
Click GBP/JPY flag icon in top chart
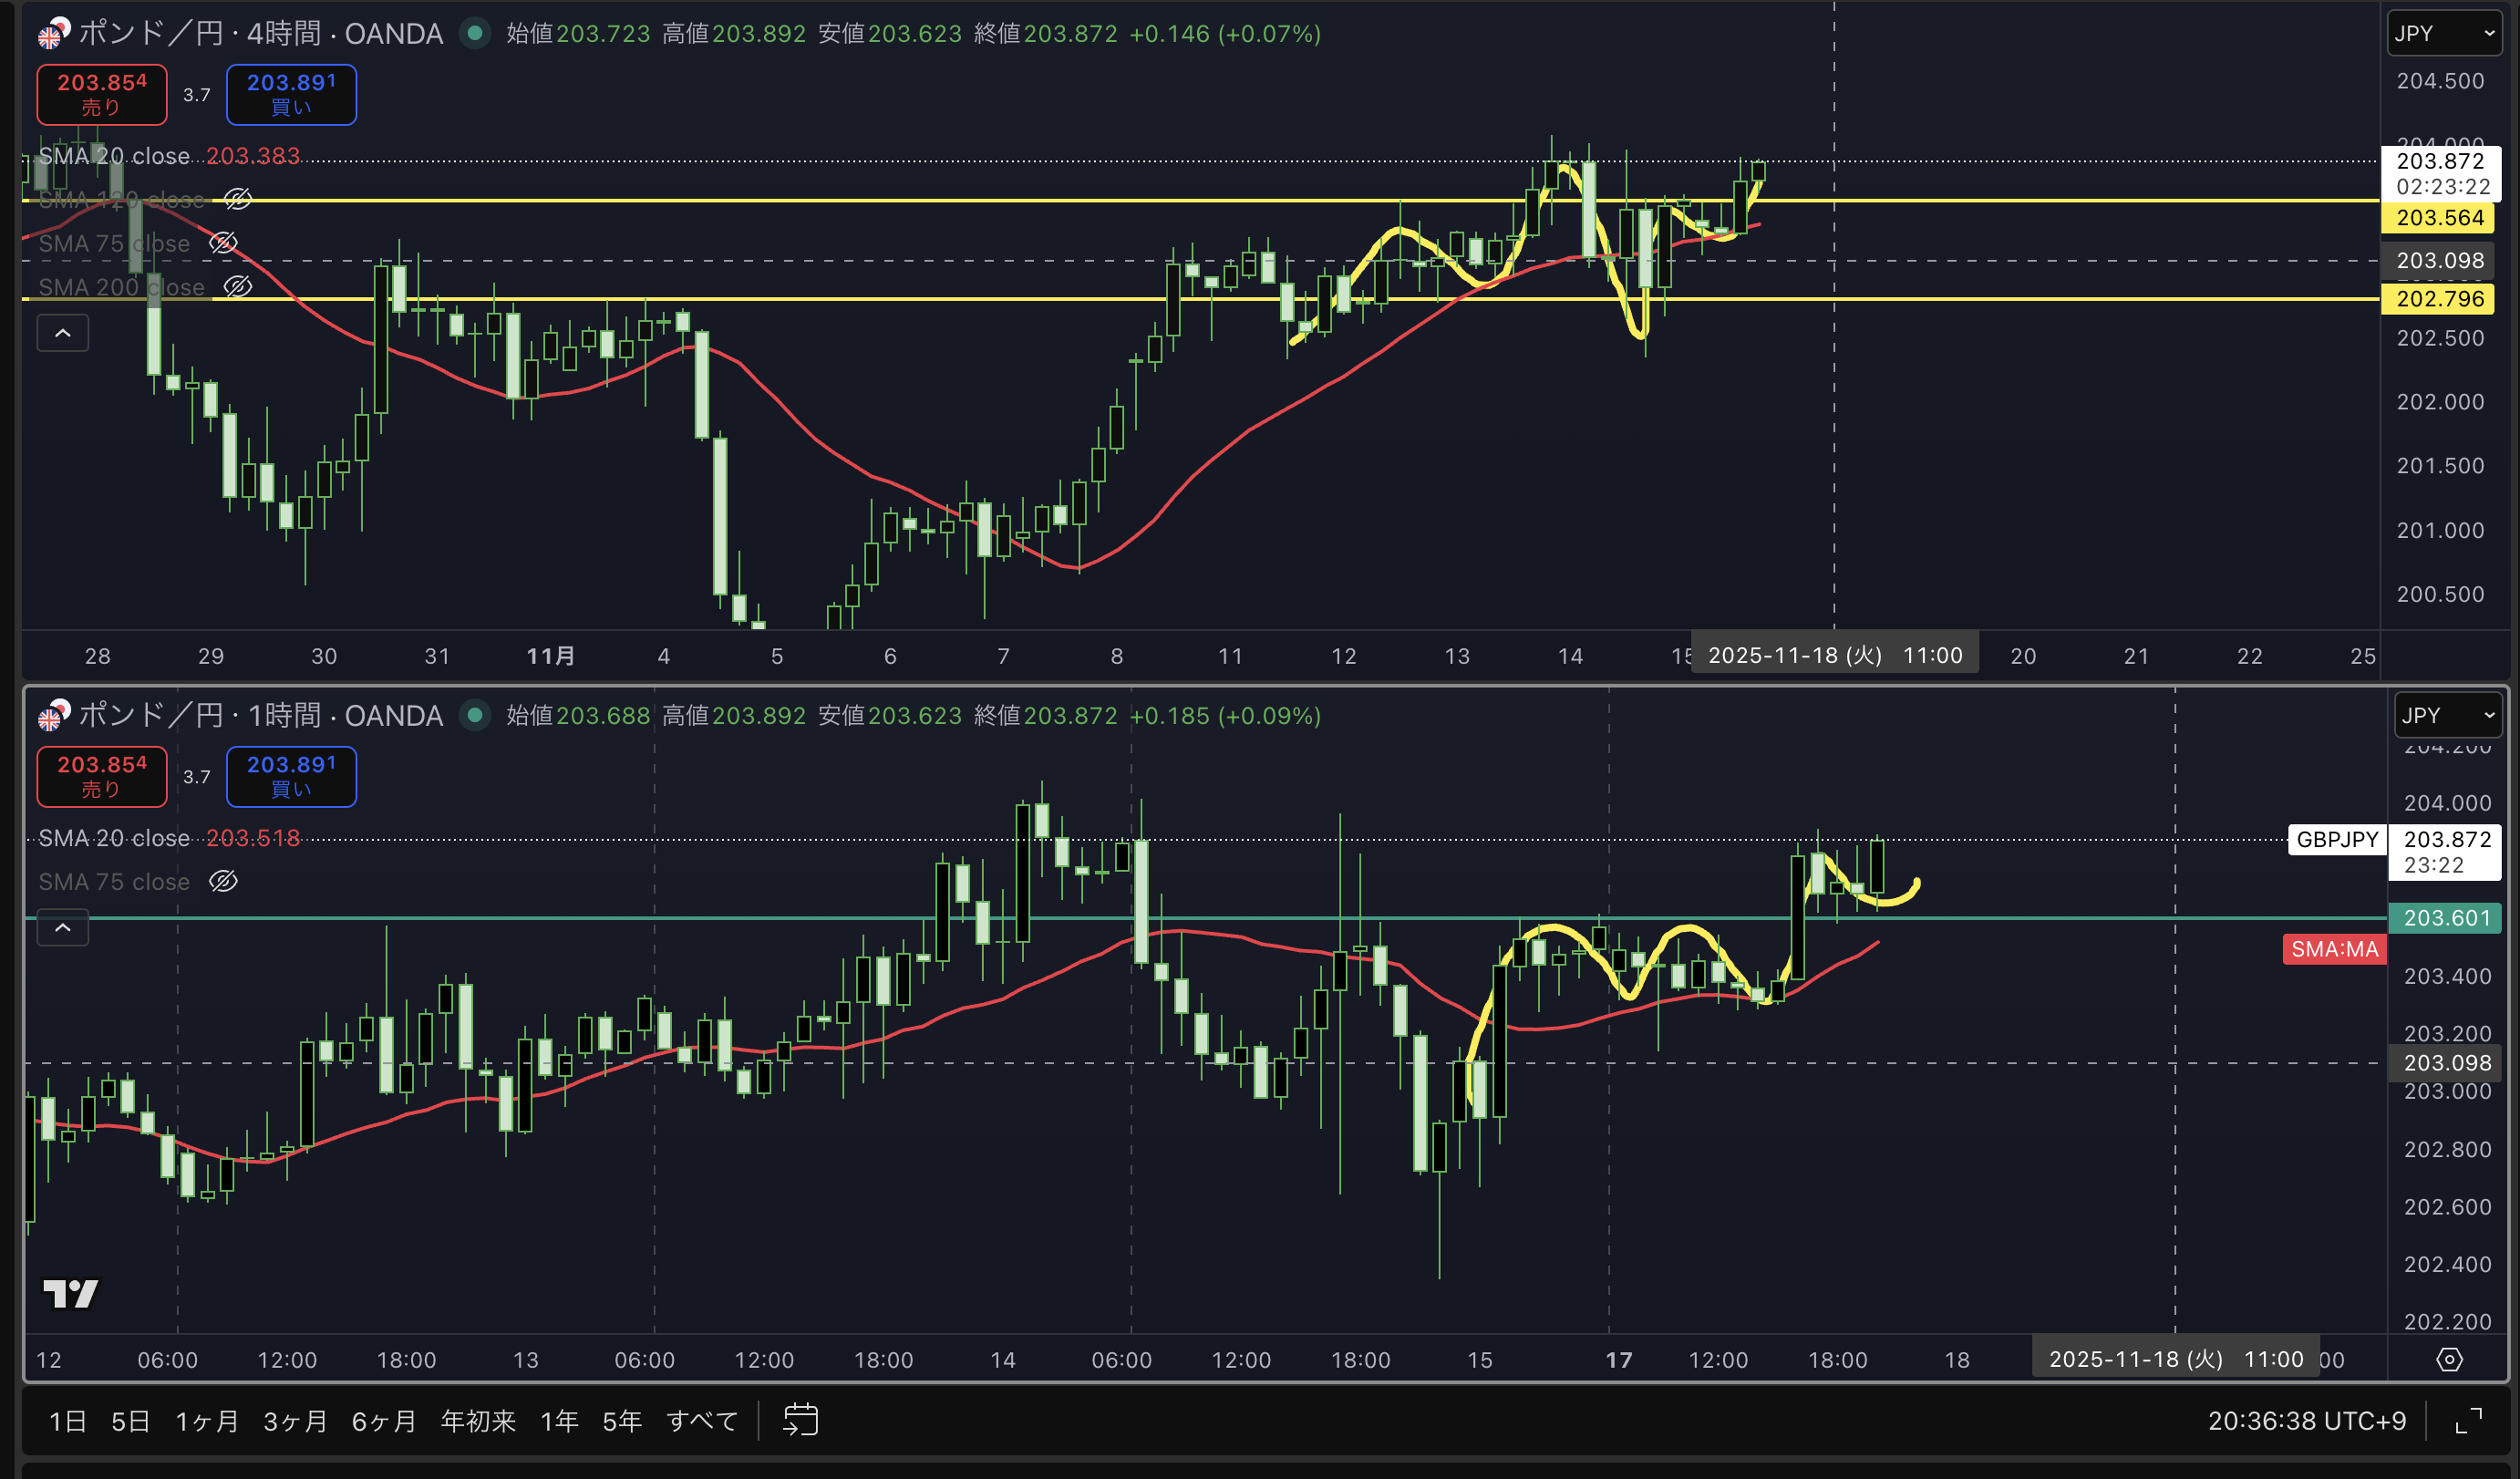click(x=54, y=33)
